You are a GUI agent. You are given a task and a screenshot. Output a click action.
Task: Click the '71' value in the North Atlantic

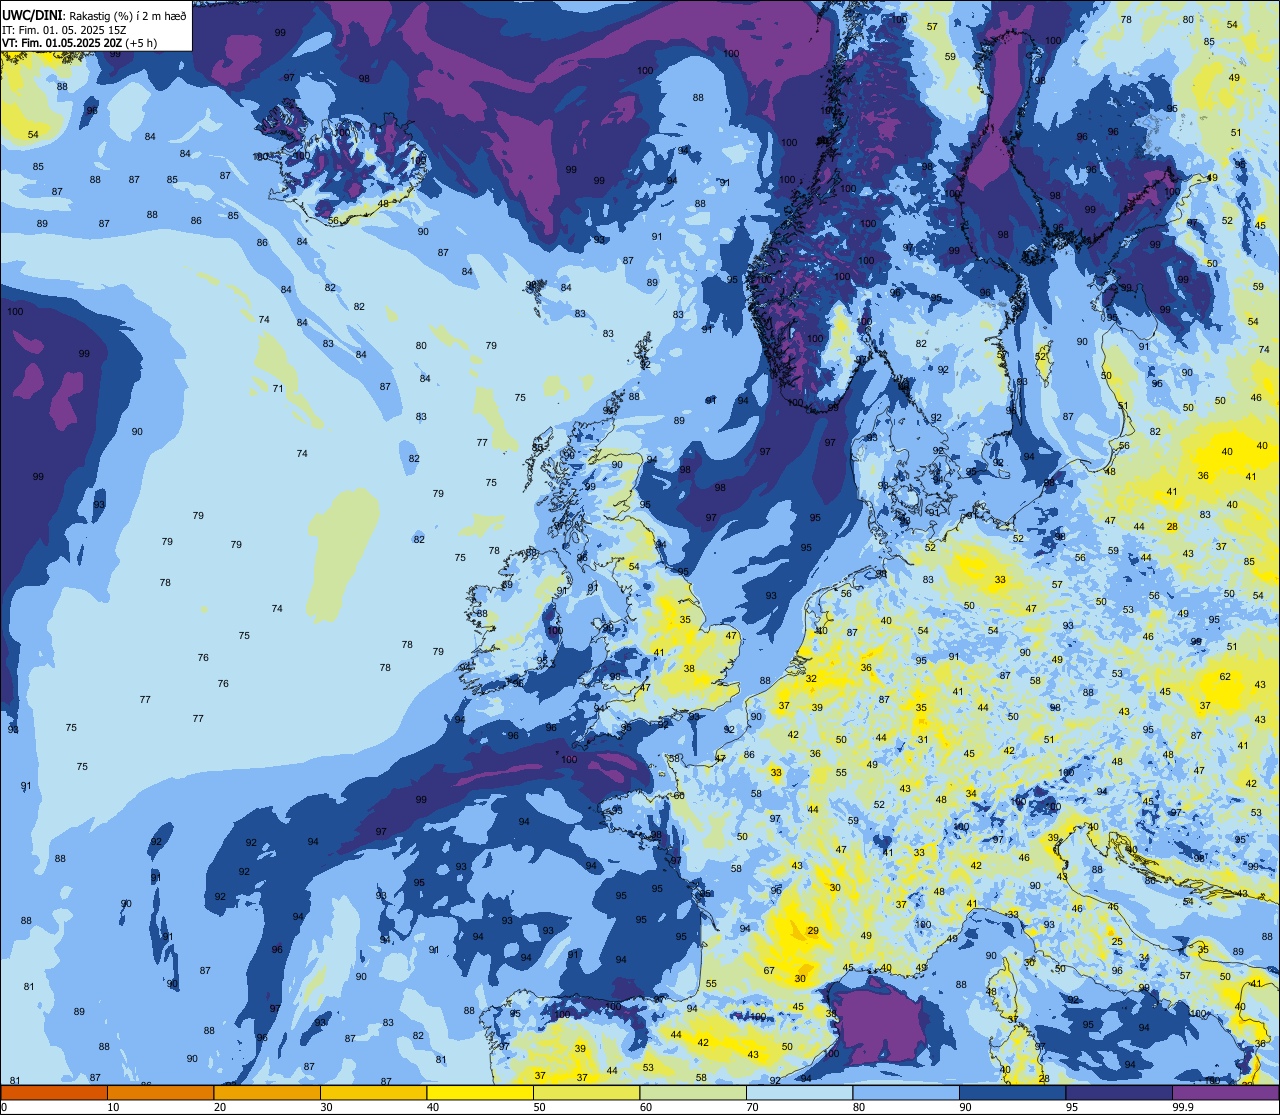278,389
